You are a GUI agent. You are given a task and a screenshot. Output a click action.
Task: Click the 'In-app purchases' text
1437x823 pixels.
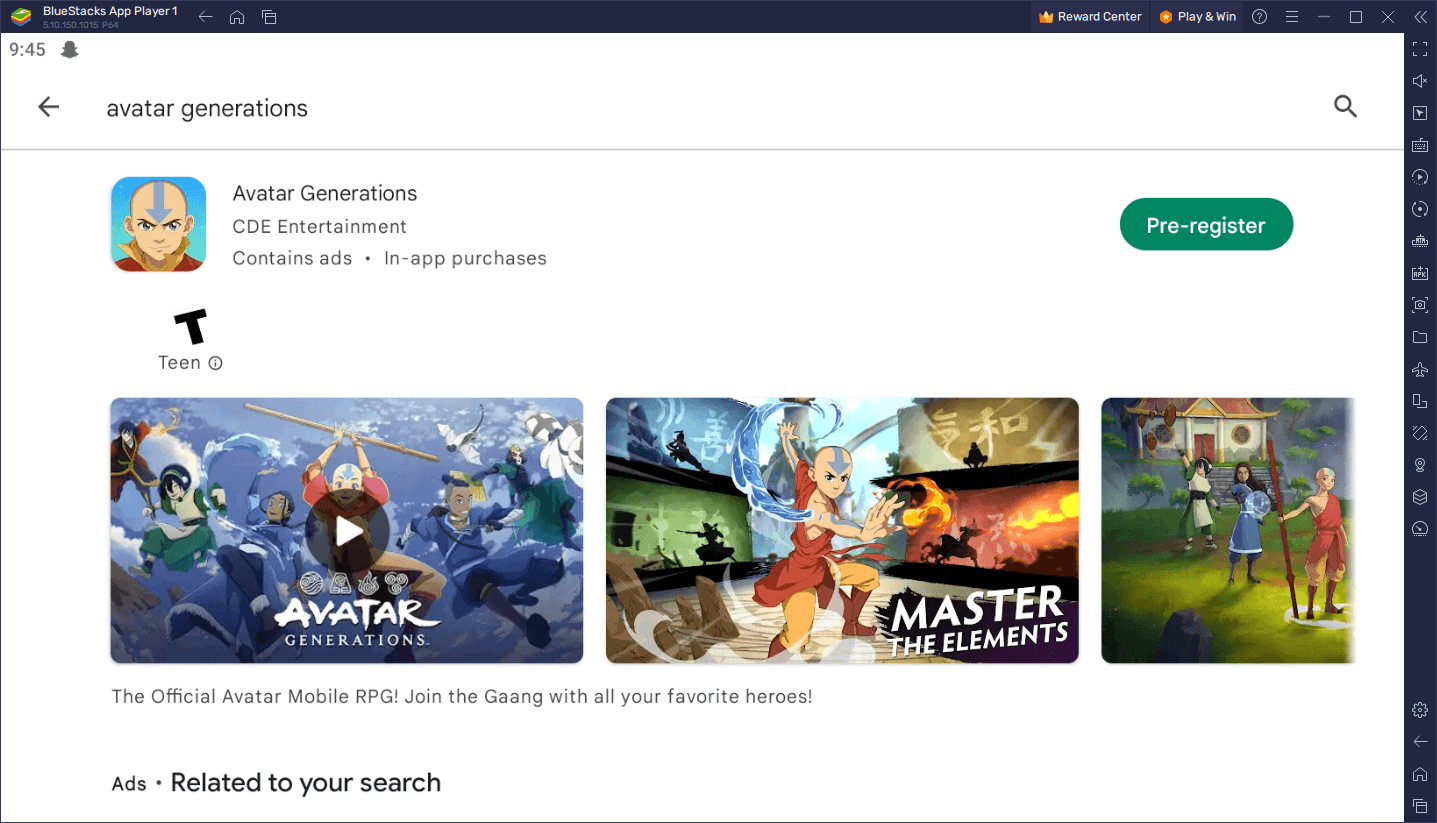pyautogui.click(x=465, y=258)
